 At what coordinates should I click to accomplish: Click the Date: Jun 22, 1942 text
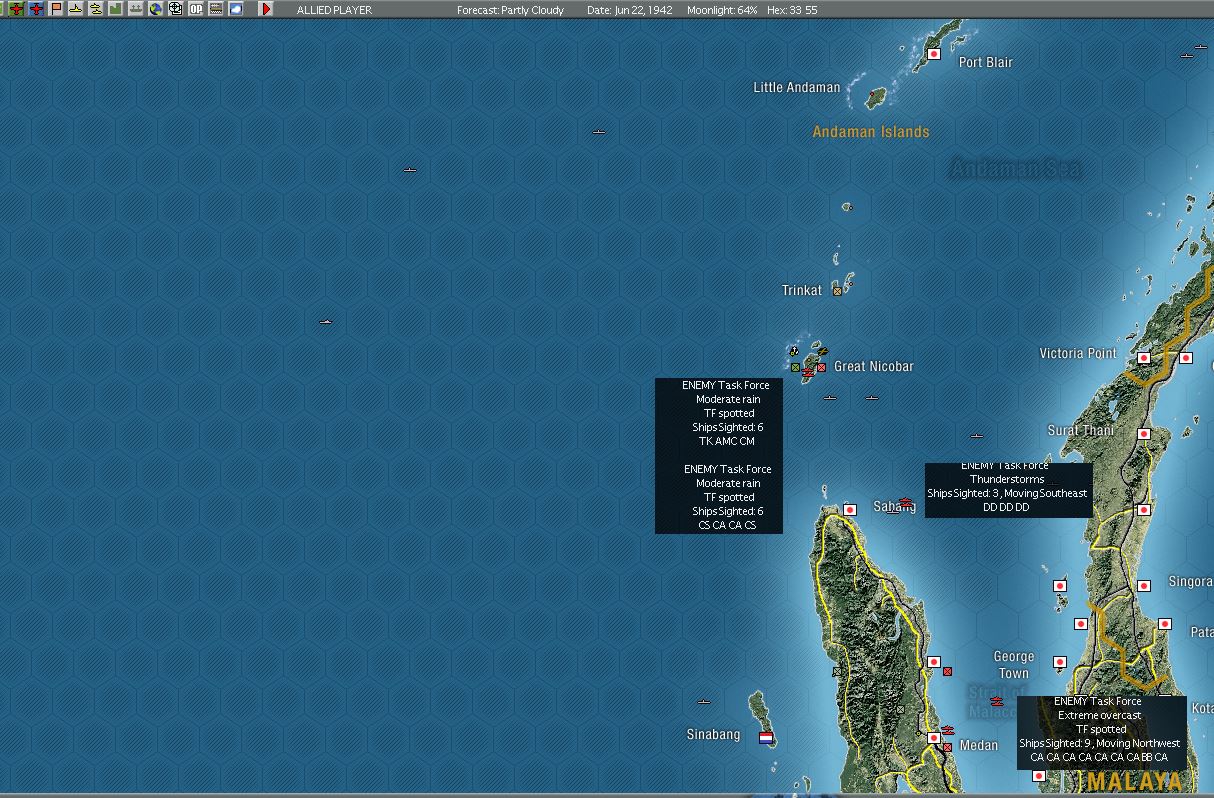629,10
